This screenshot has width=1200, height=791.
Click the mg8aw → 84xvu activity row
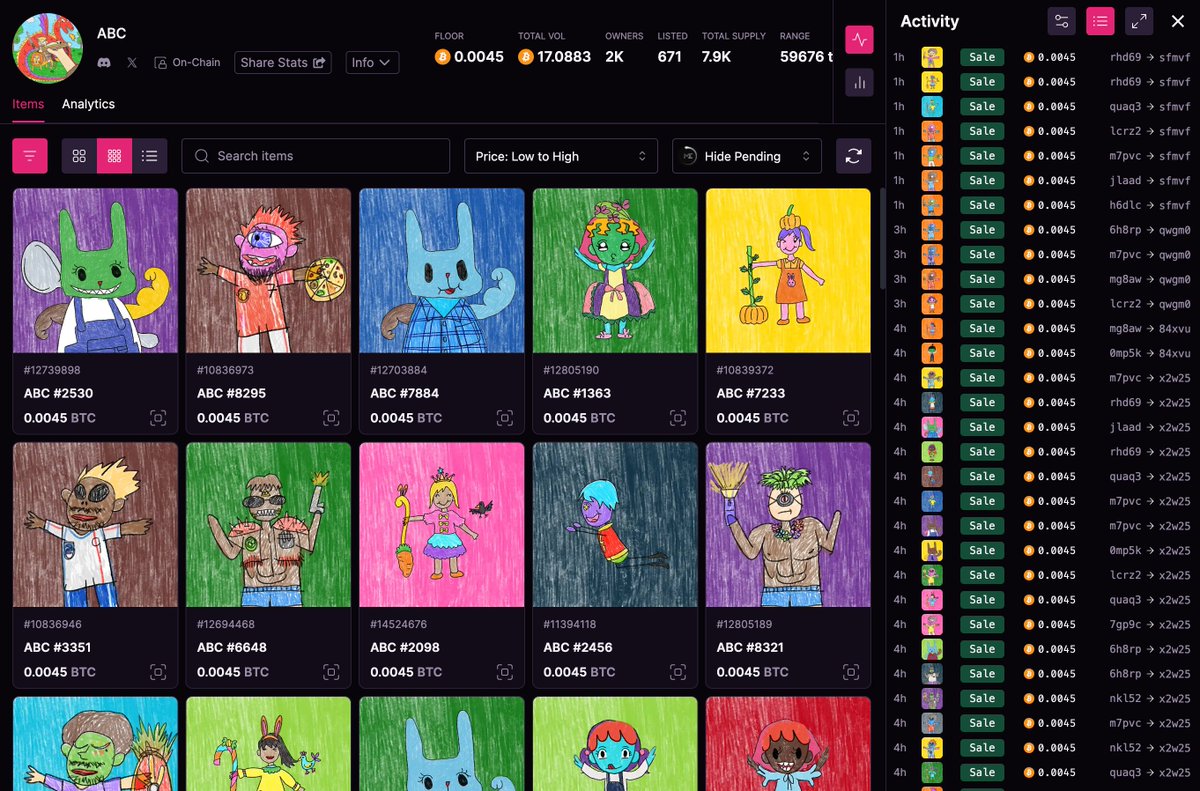coord(1042,328)
